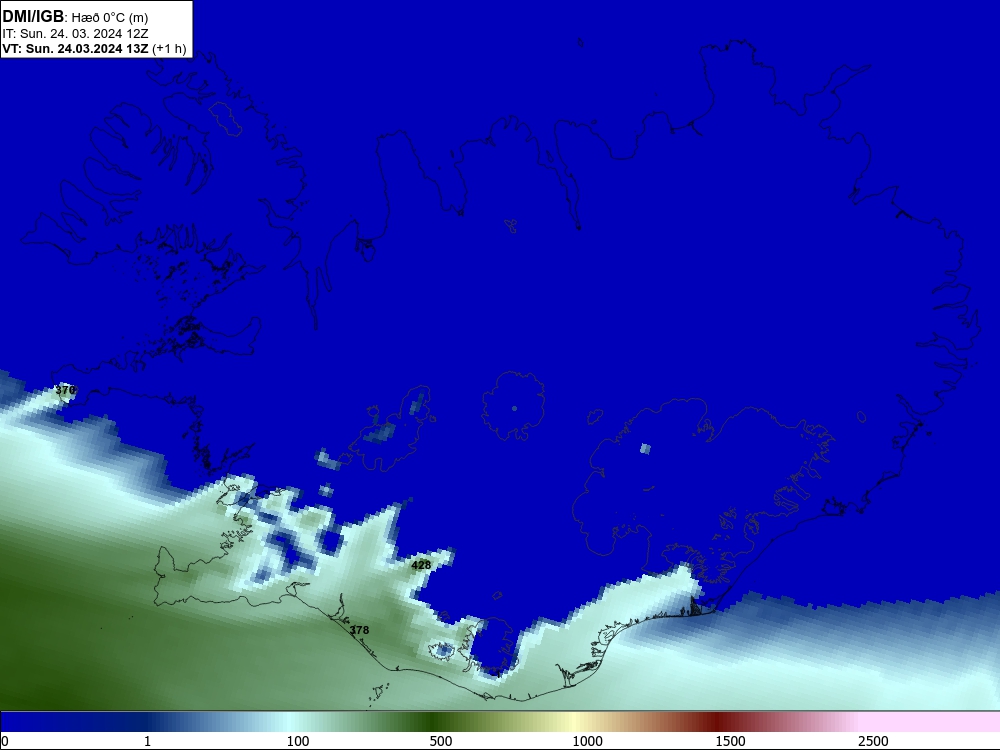
Task: Click the dark green segment of color bar
Action: click(434, 722)
